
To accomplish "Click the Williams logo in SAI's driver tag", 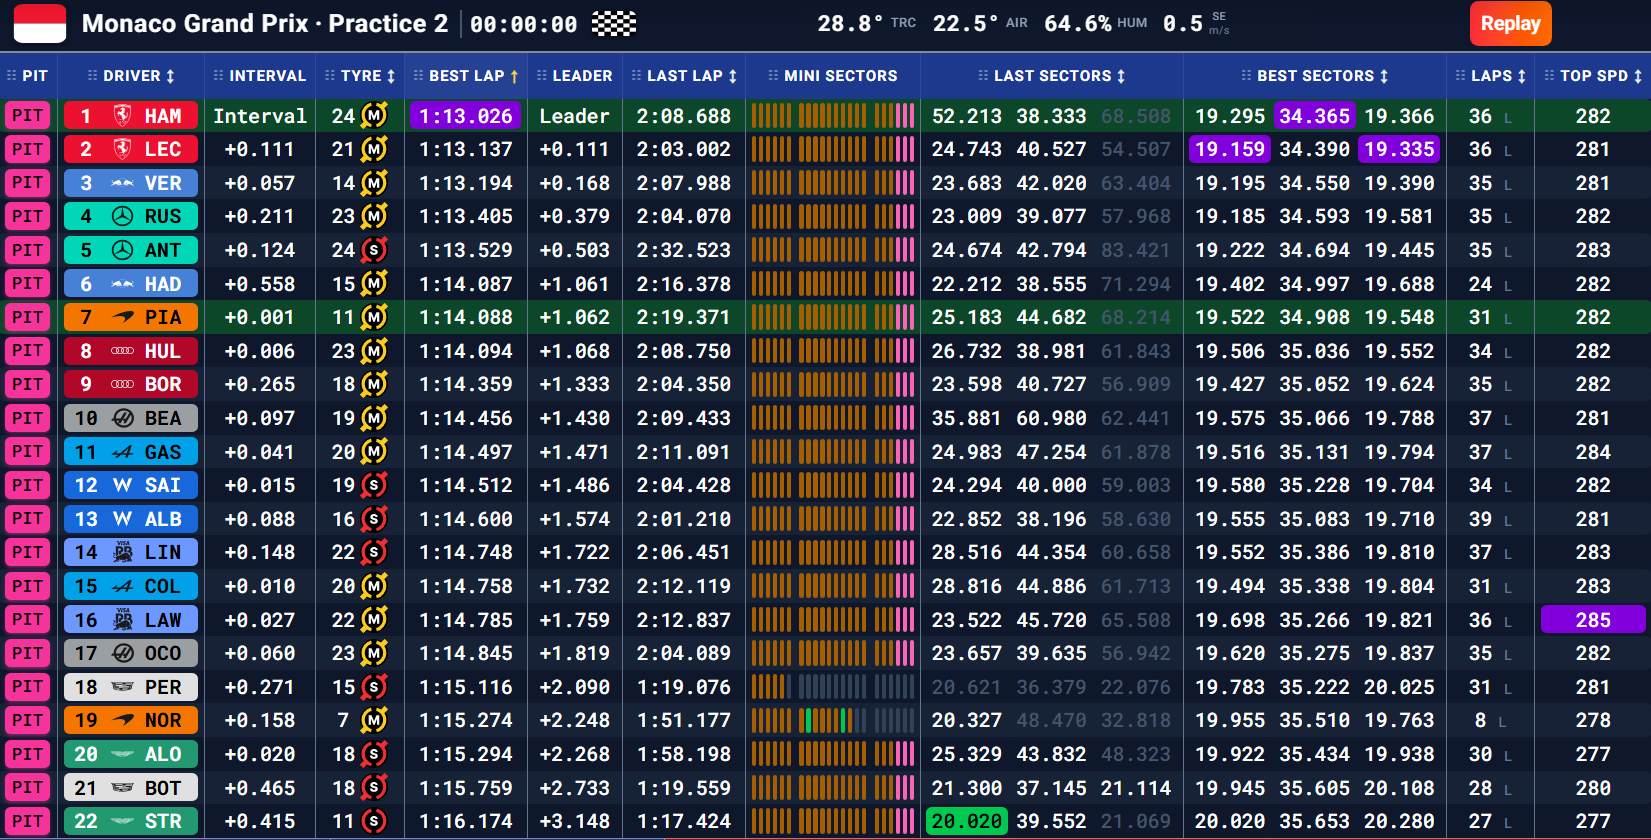I will pyautogui.click(x=122, y=485).
